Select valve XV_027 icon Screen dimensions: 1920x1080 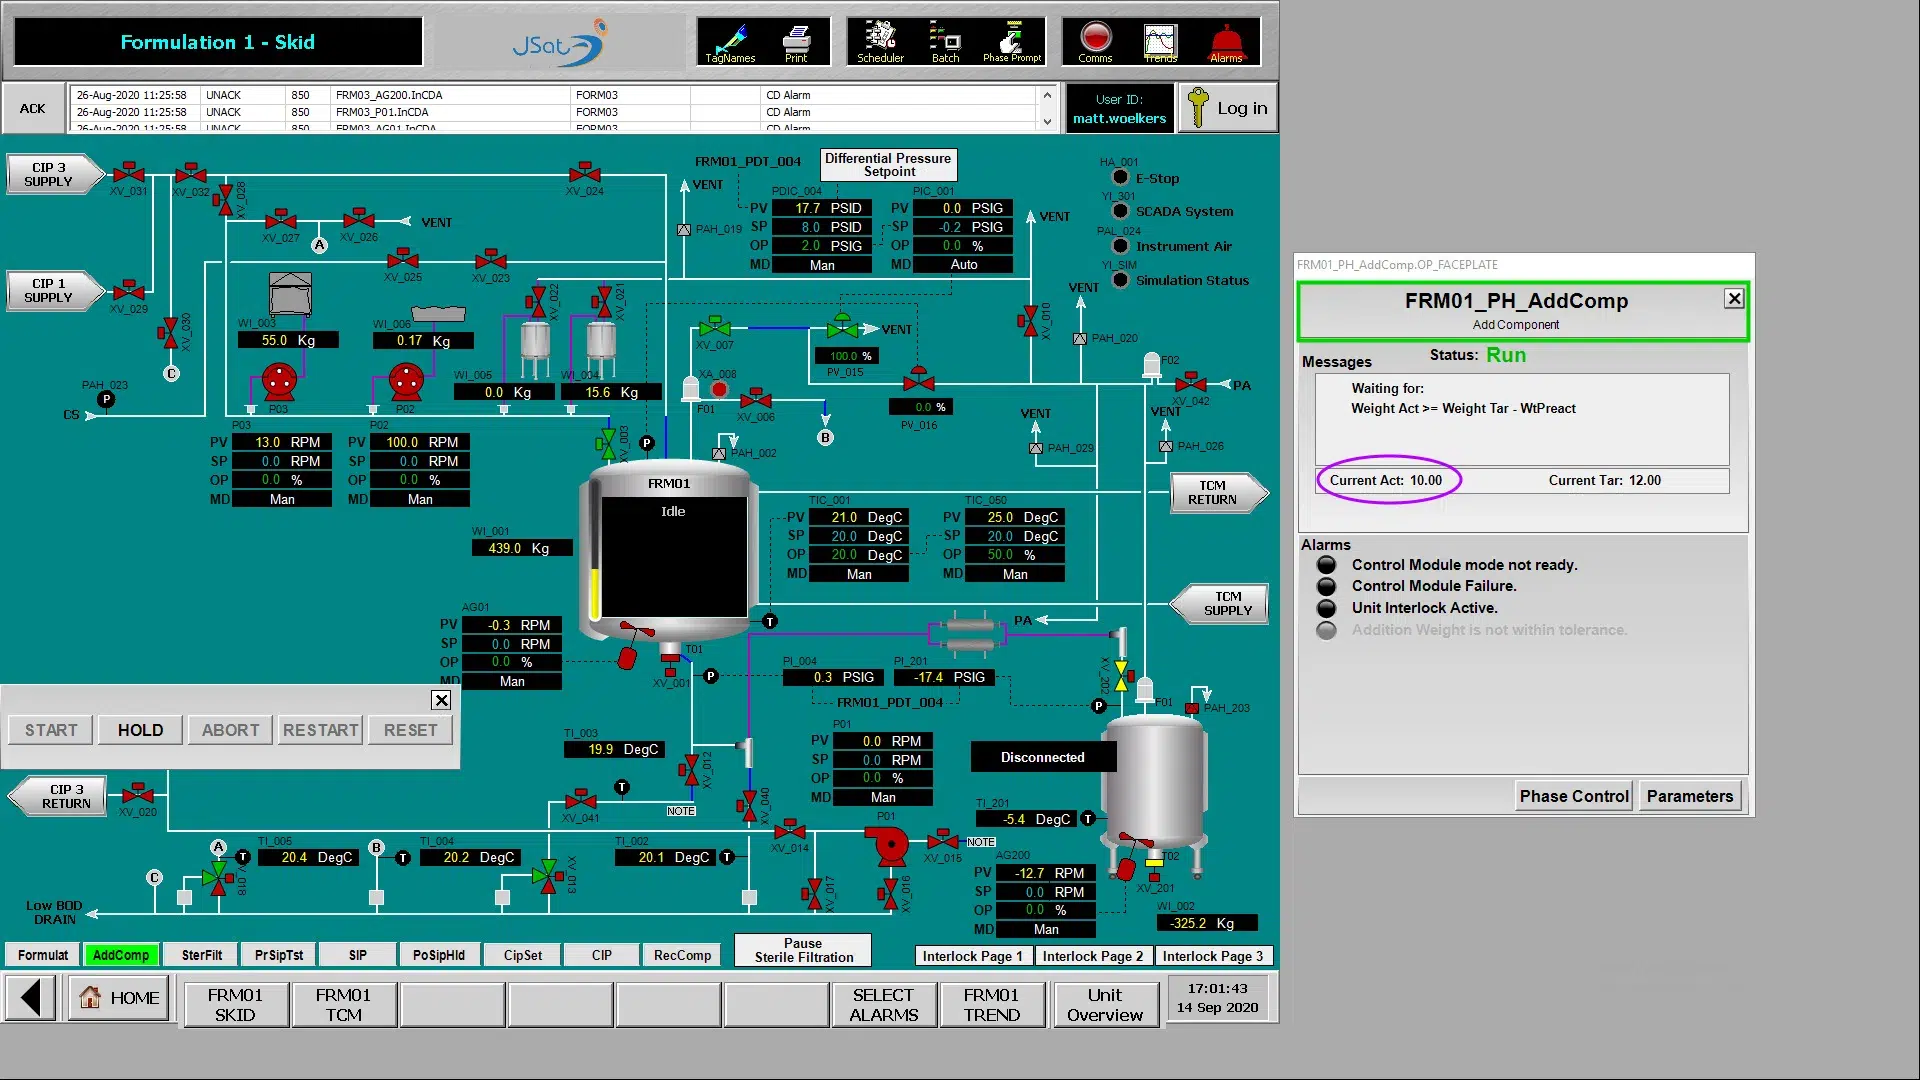coord(281,219)
